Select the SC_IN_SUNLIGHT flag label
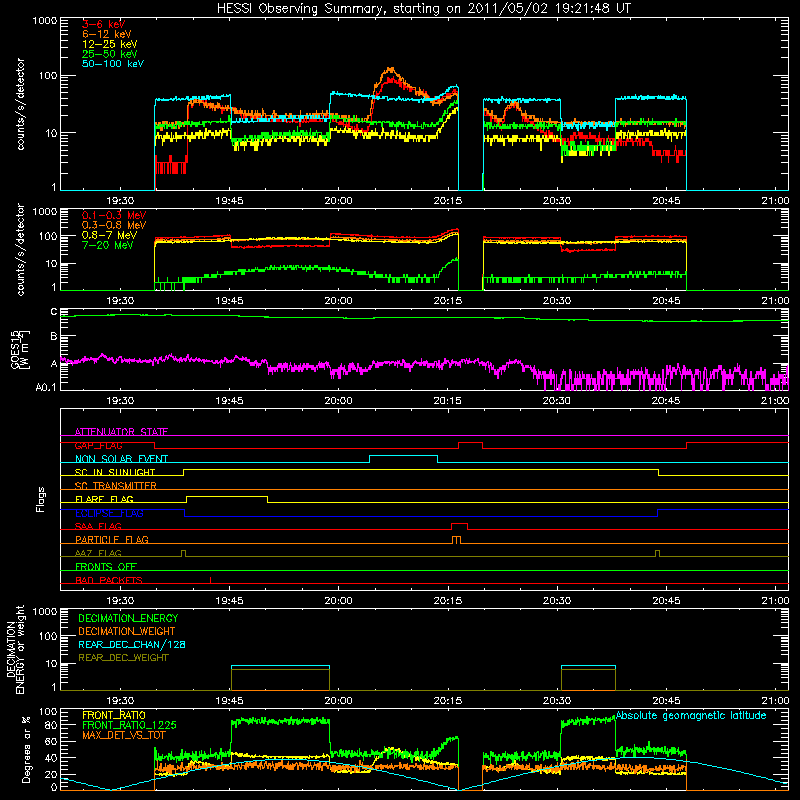Screen dimensions: 800x800 115,472
